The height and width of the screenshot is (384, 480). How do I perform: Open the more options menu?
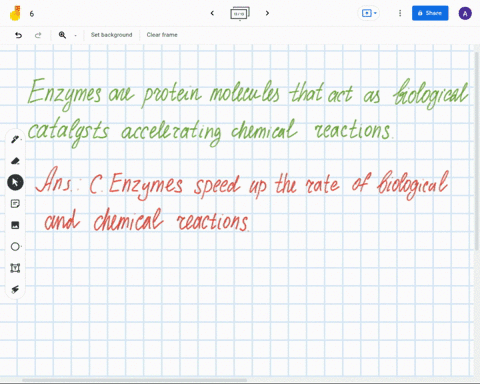coord(400,13)
